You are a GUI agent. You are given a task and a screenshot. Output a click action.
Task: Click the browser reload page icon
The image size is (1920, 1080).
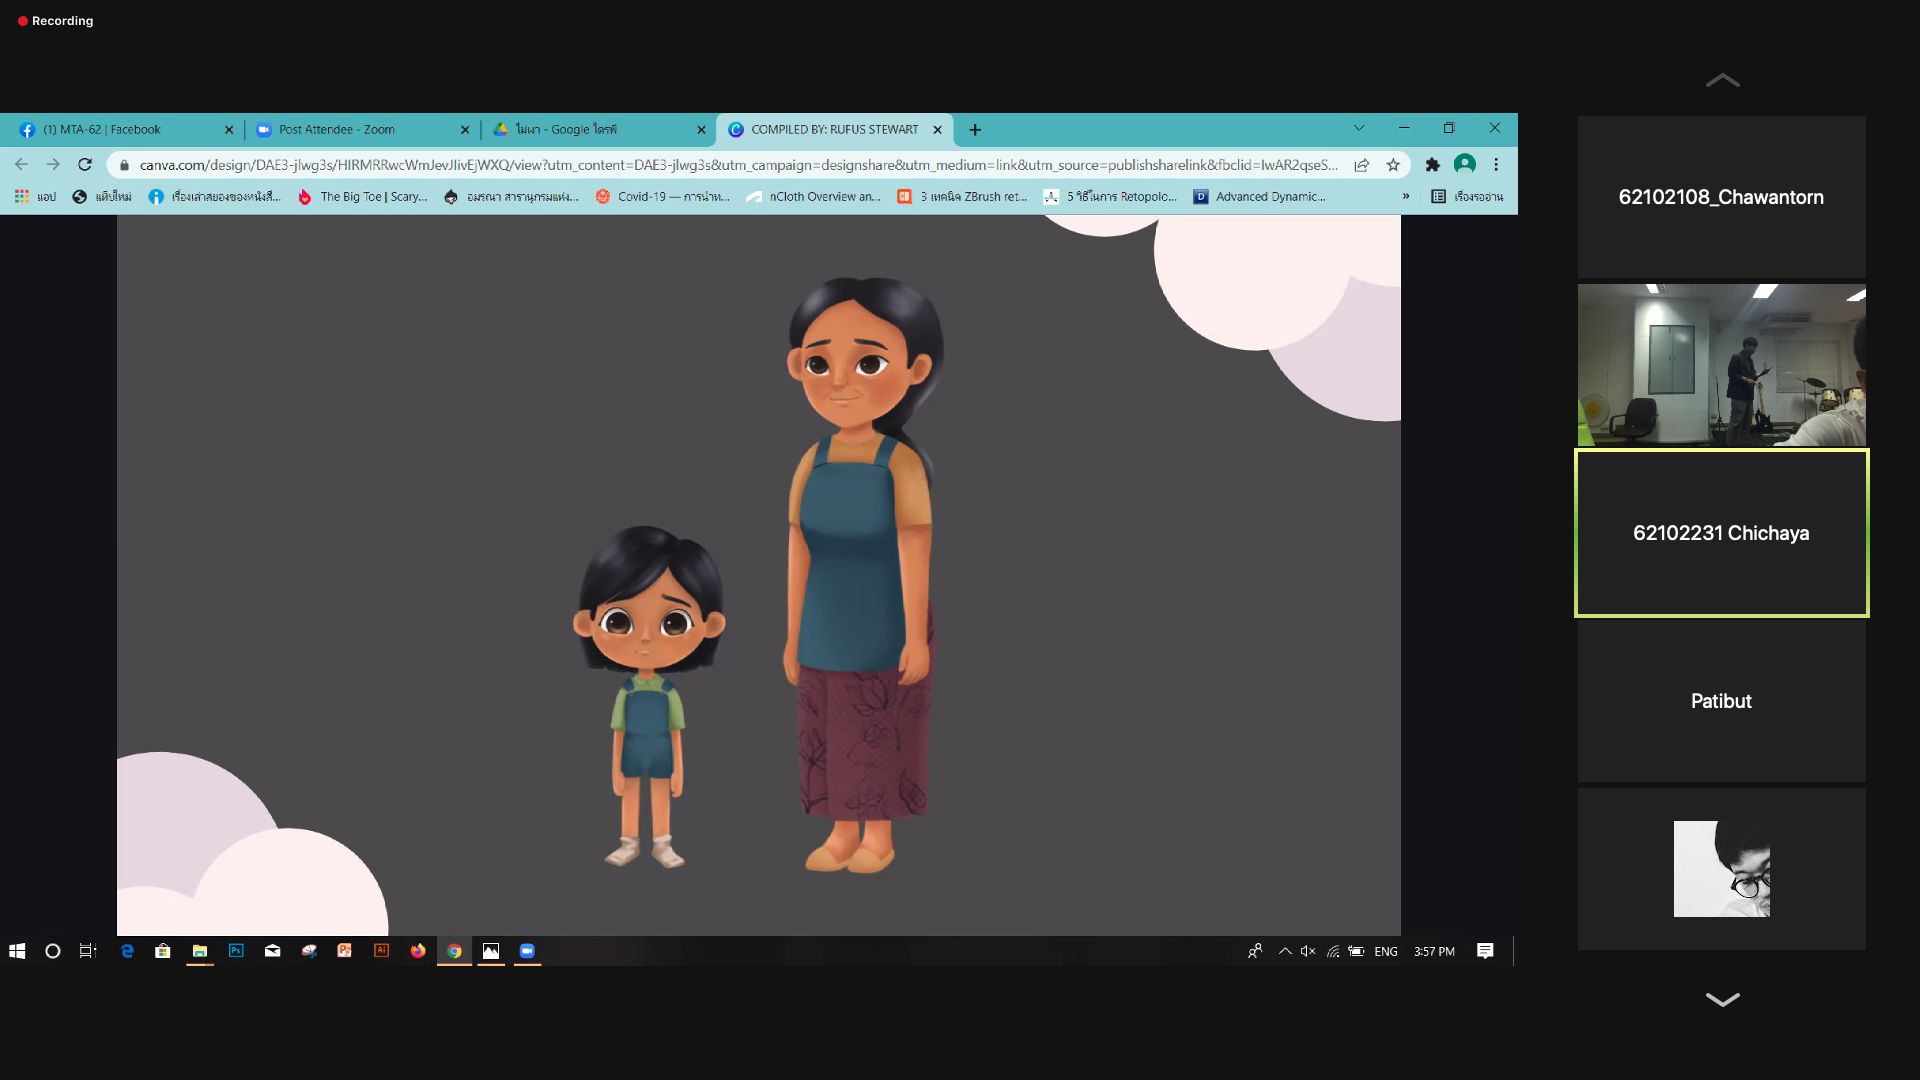tap(85, 165)
